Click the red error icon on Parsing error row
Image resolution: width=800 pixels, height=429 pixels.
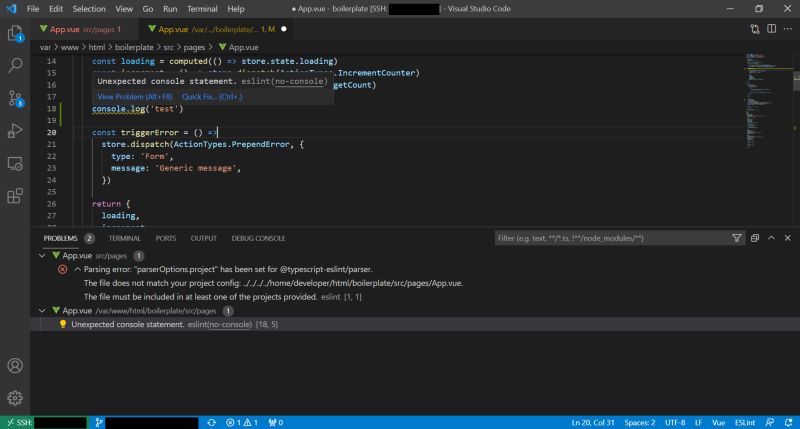pos(62,269)
